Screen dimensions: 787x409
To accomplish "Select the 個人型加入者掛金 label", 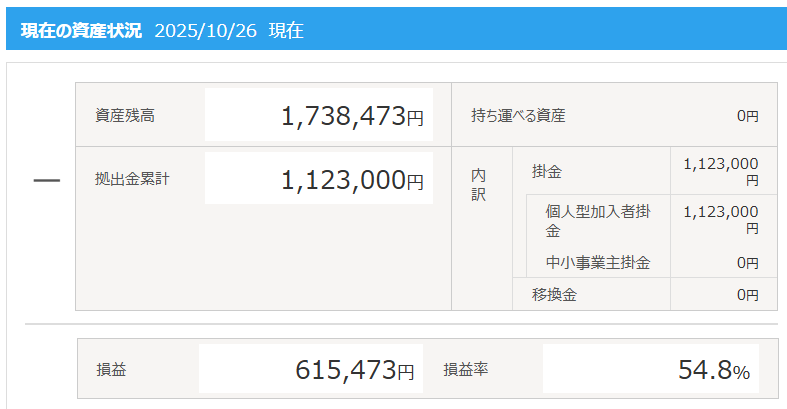I will click(598, 220).
